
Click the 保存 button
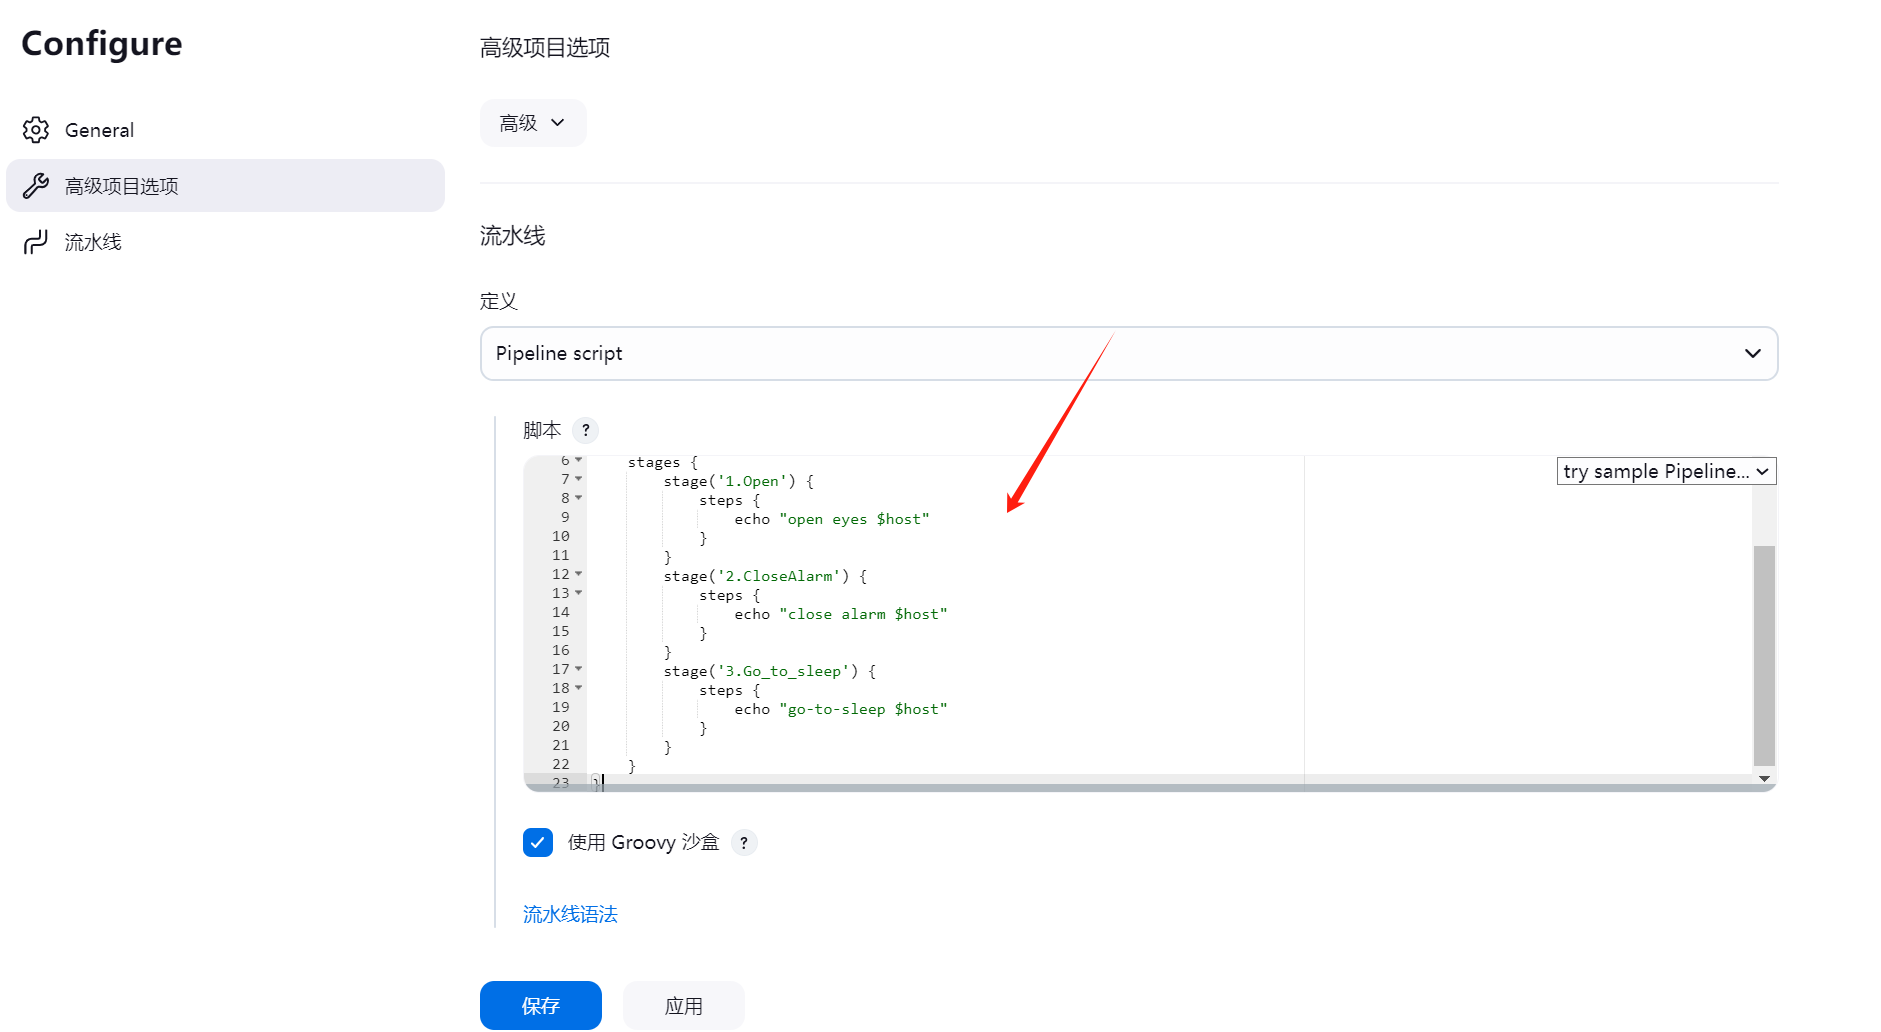[541, 1006]
